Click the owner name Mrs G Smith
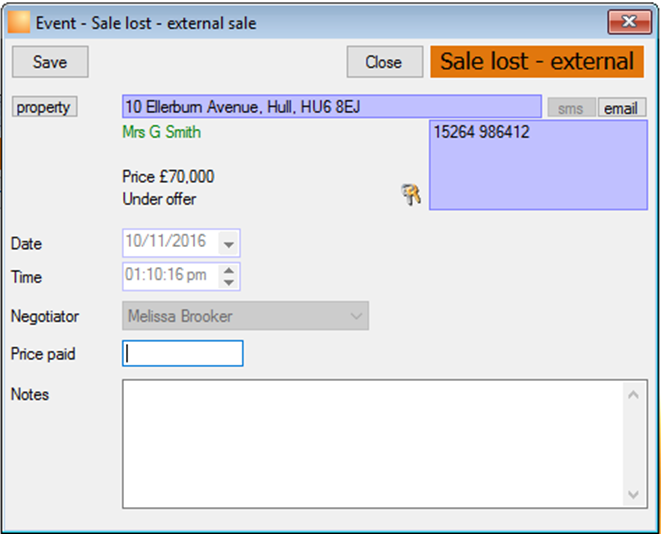Image resolution: width=661 pixels, height=536 pixels. coord(161,132)
